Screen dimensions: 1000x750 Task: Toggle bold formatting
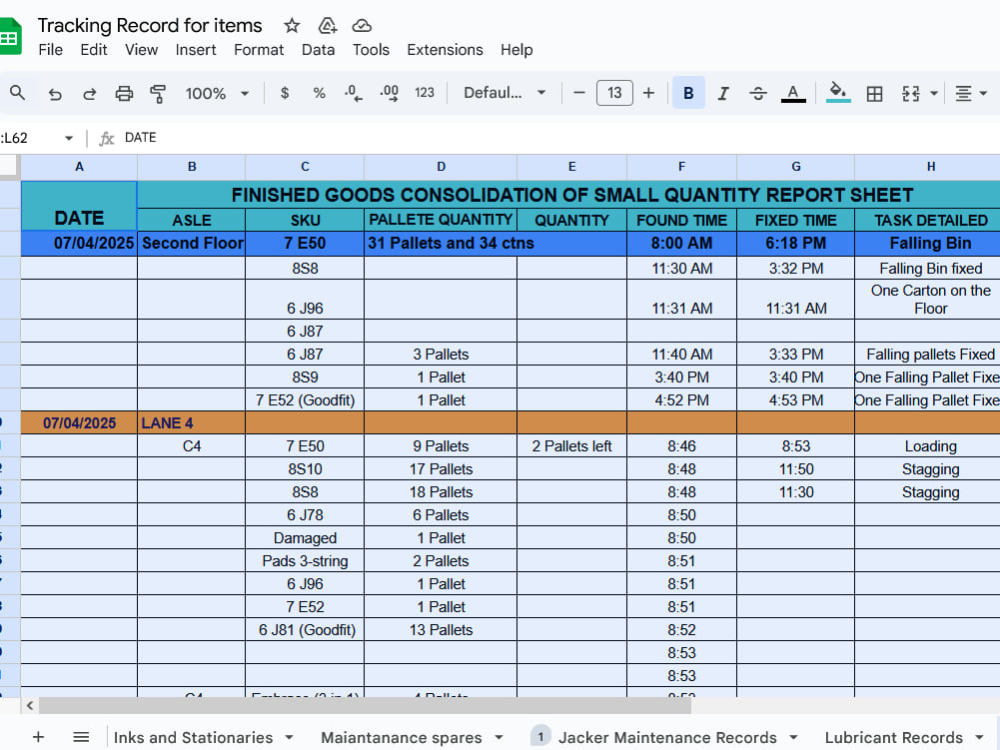coord(688,93)
